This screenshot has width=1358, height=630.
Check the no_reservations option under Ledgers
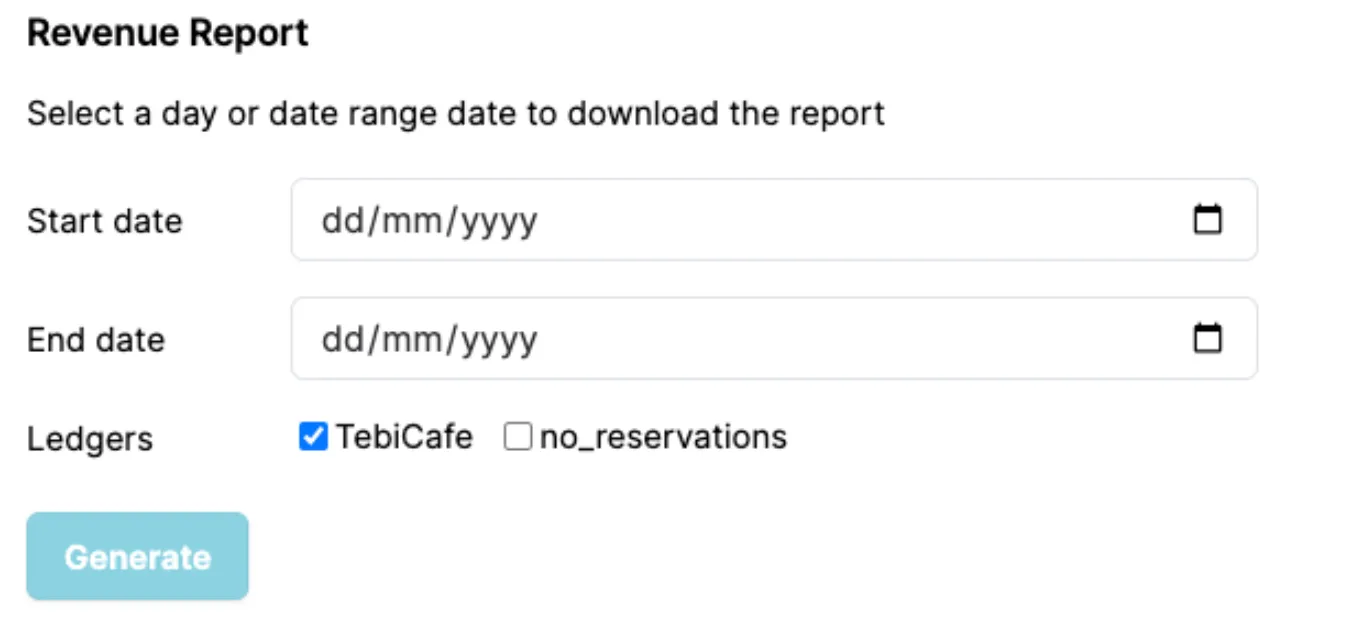[x=517, y=437]
